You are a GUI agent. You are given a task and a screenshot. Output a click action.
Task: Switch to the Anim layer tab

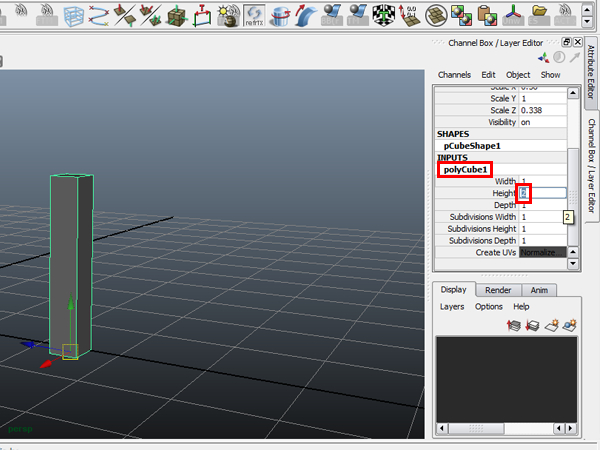(x=539, y=290)
